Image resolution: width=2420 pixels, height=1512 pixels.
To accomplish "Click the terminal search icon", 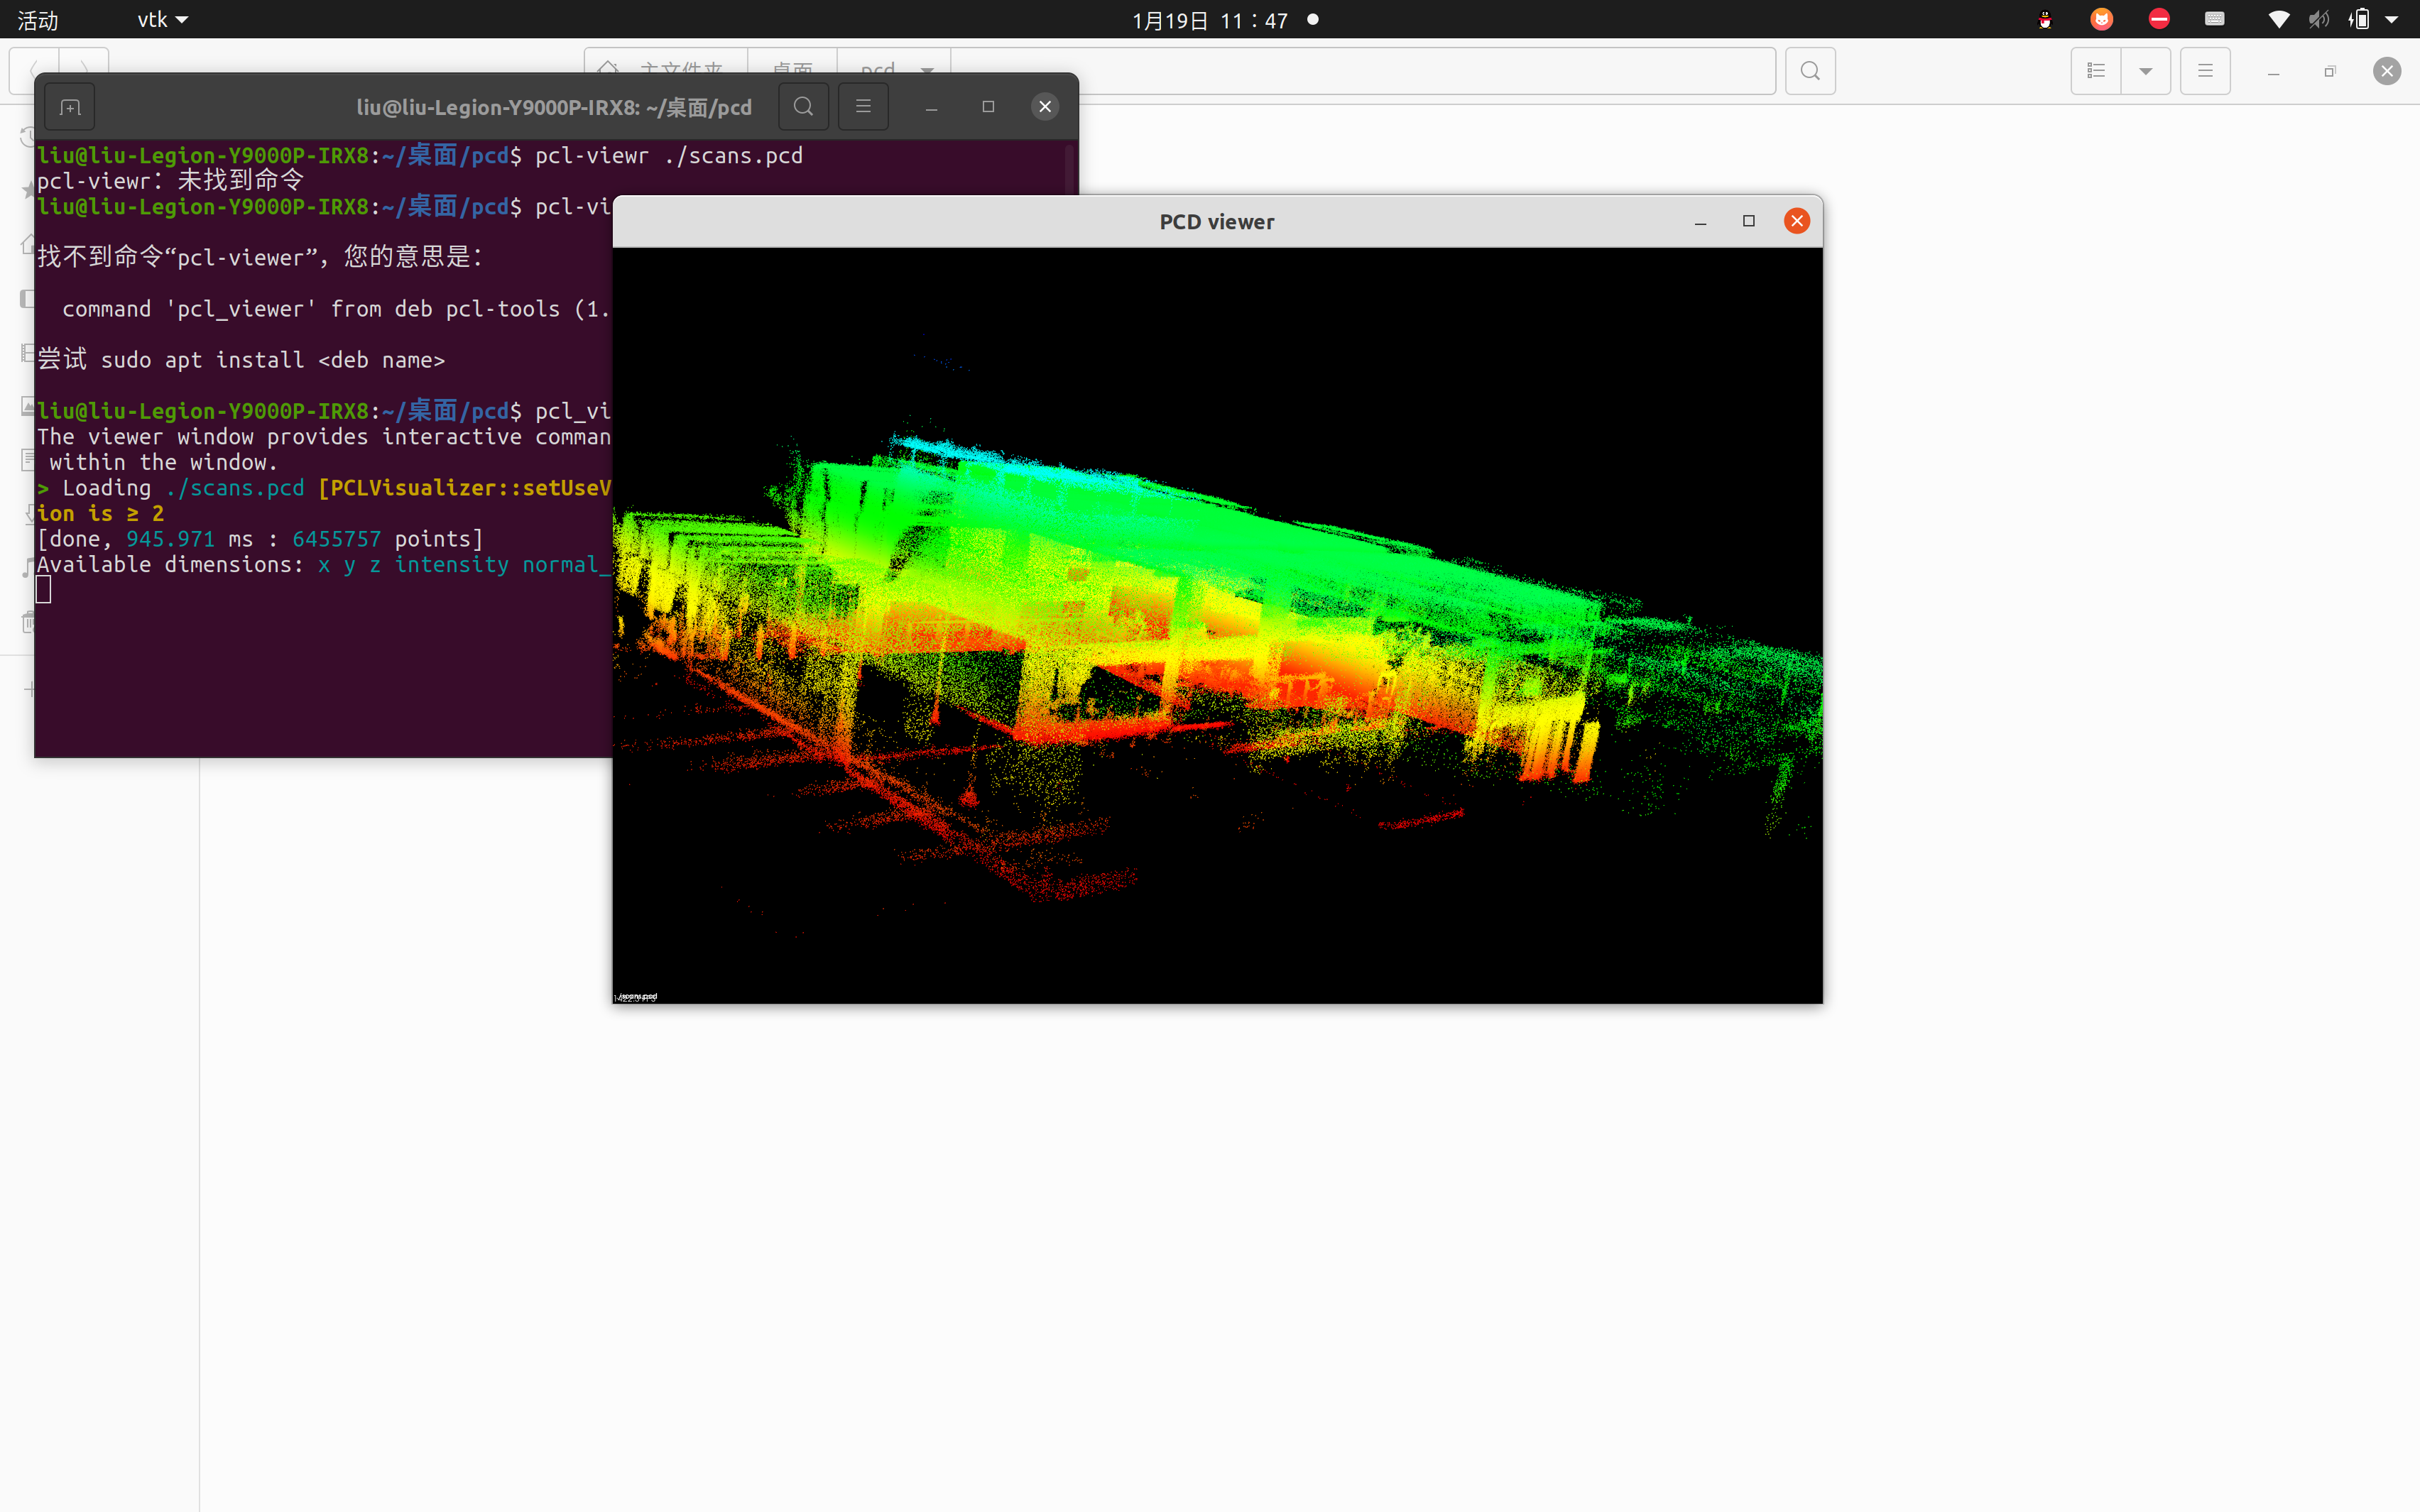I will [803, 107].
